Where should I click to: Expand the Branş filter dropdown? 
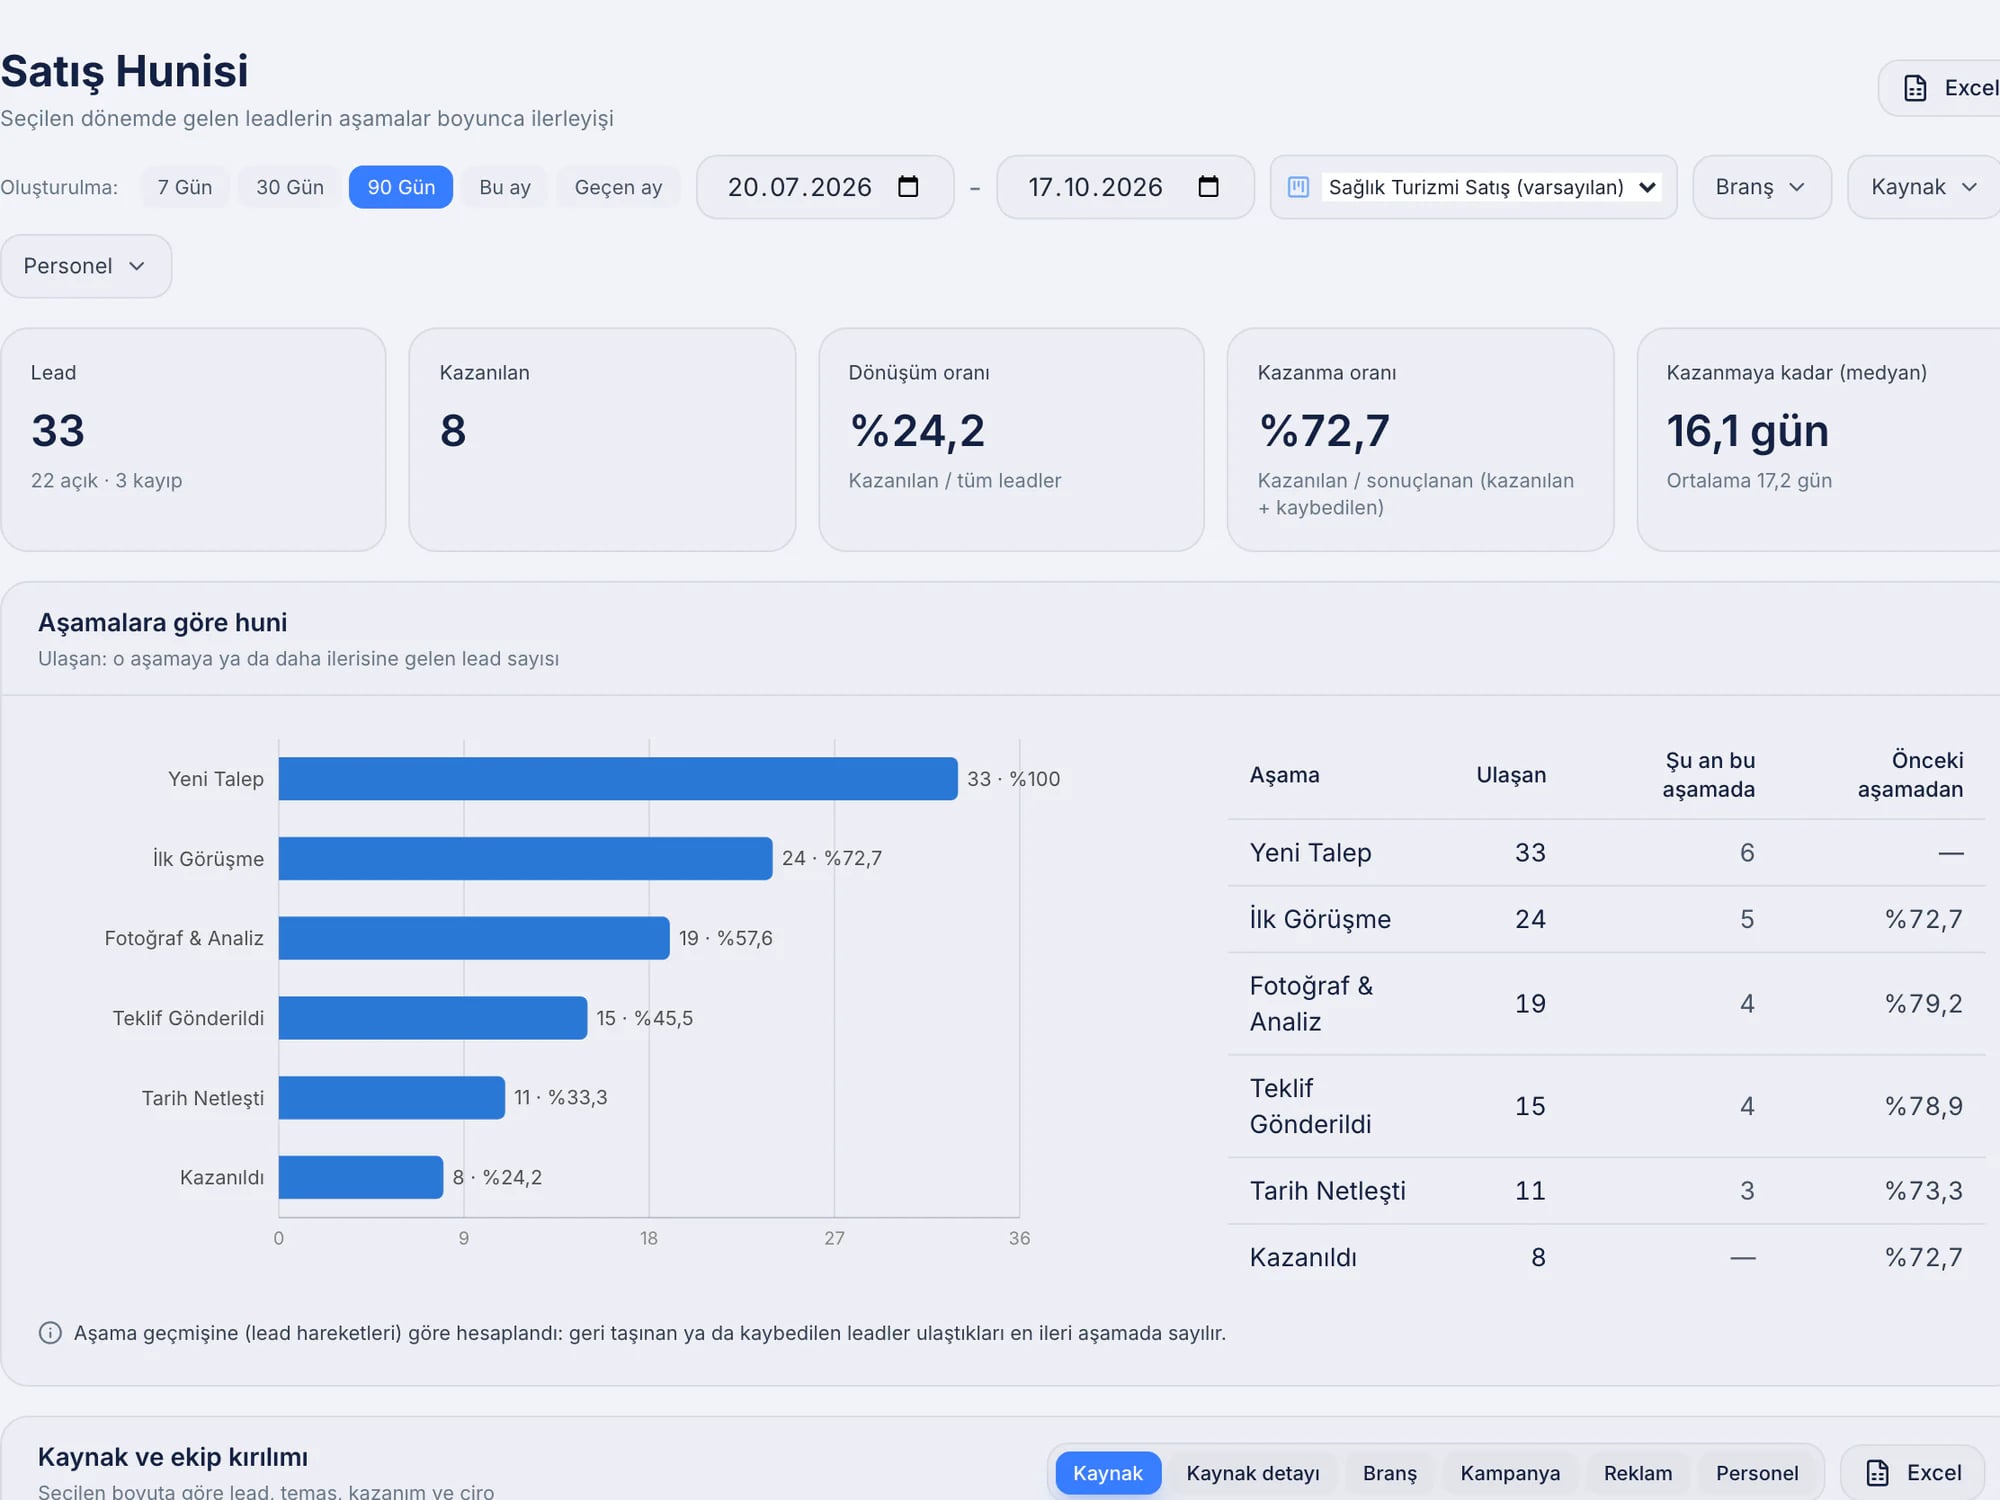click(x=1761, y=187)
